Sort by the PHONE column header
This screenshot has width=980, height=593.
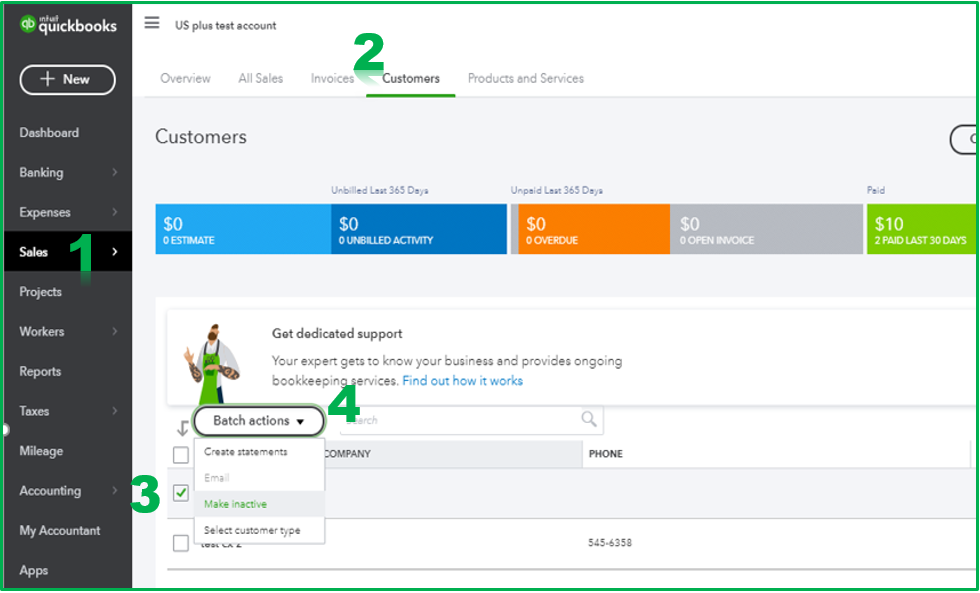coord(606,454)
